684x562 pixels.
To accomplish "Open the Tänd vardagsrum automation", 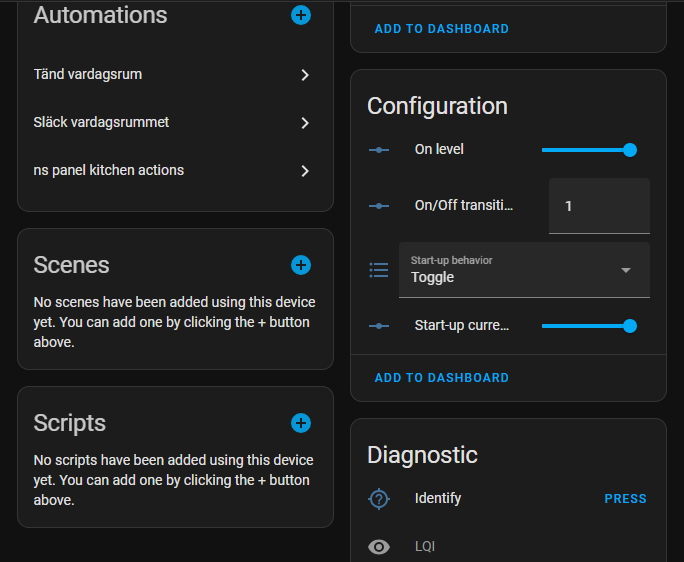I will pyautogui.click(x=175, y=75).
